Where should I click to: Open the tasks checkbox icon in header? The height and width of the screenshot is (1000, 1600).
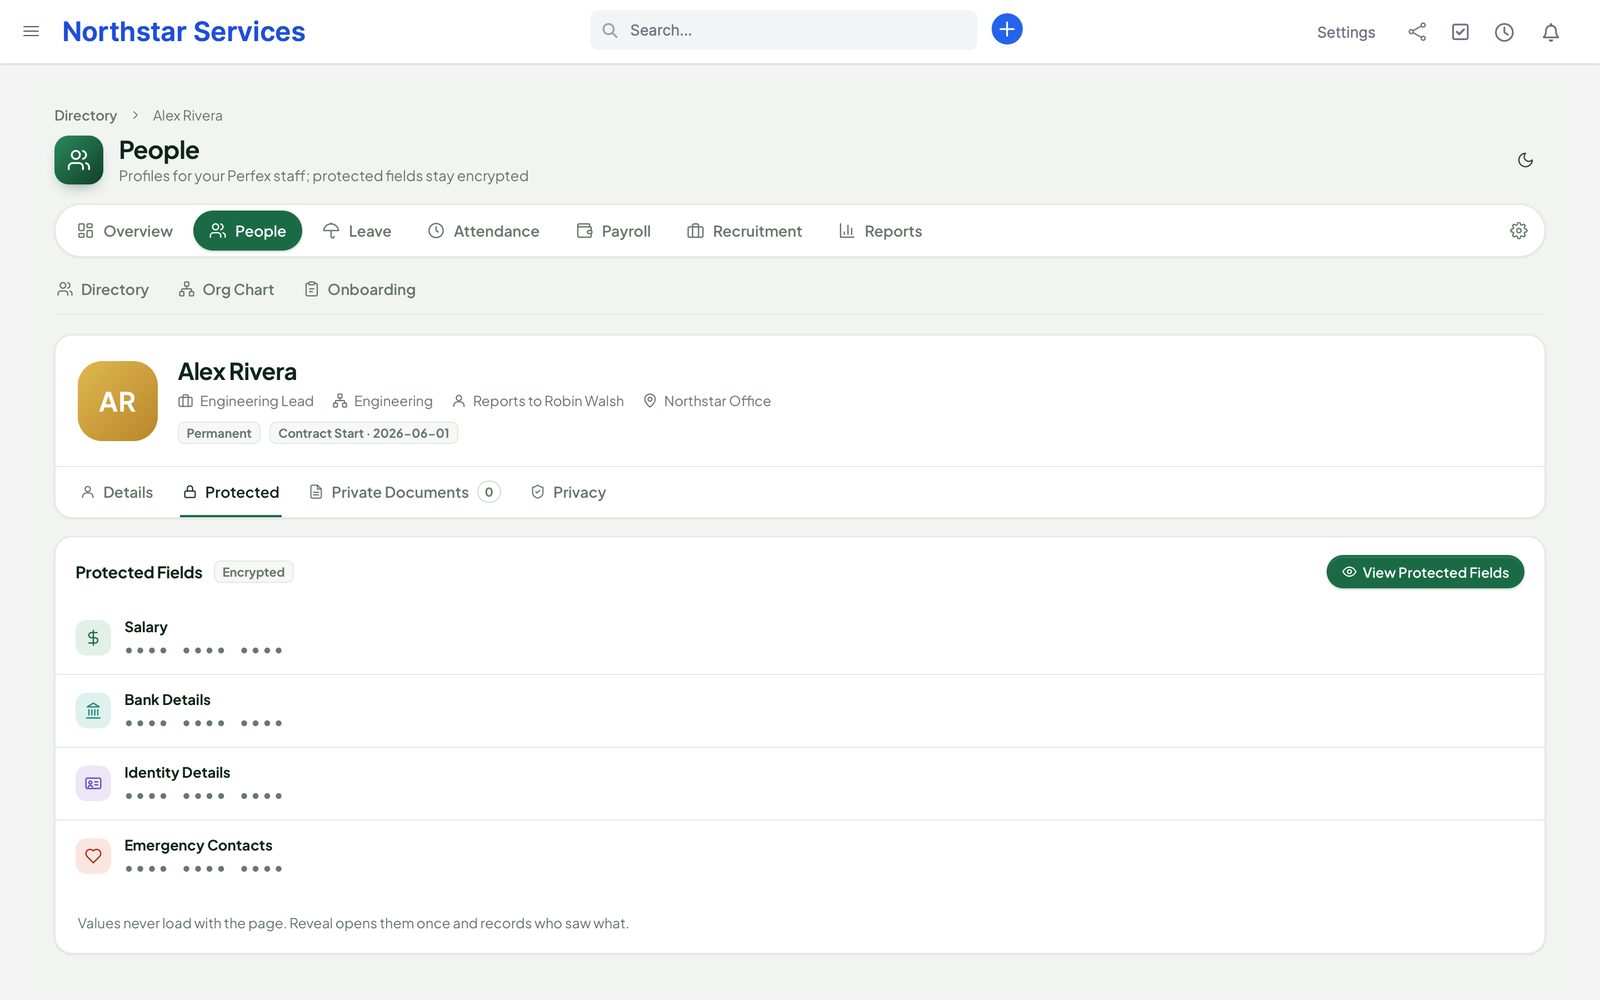tap(1460, 32)
